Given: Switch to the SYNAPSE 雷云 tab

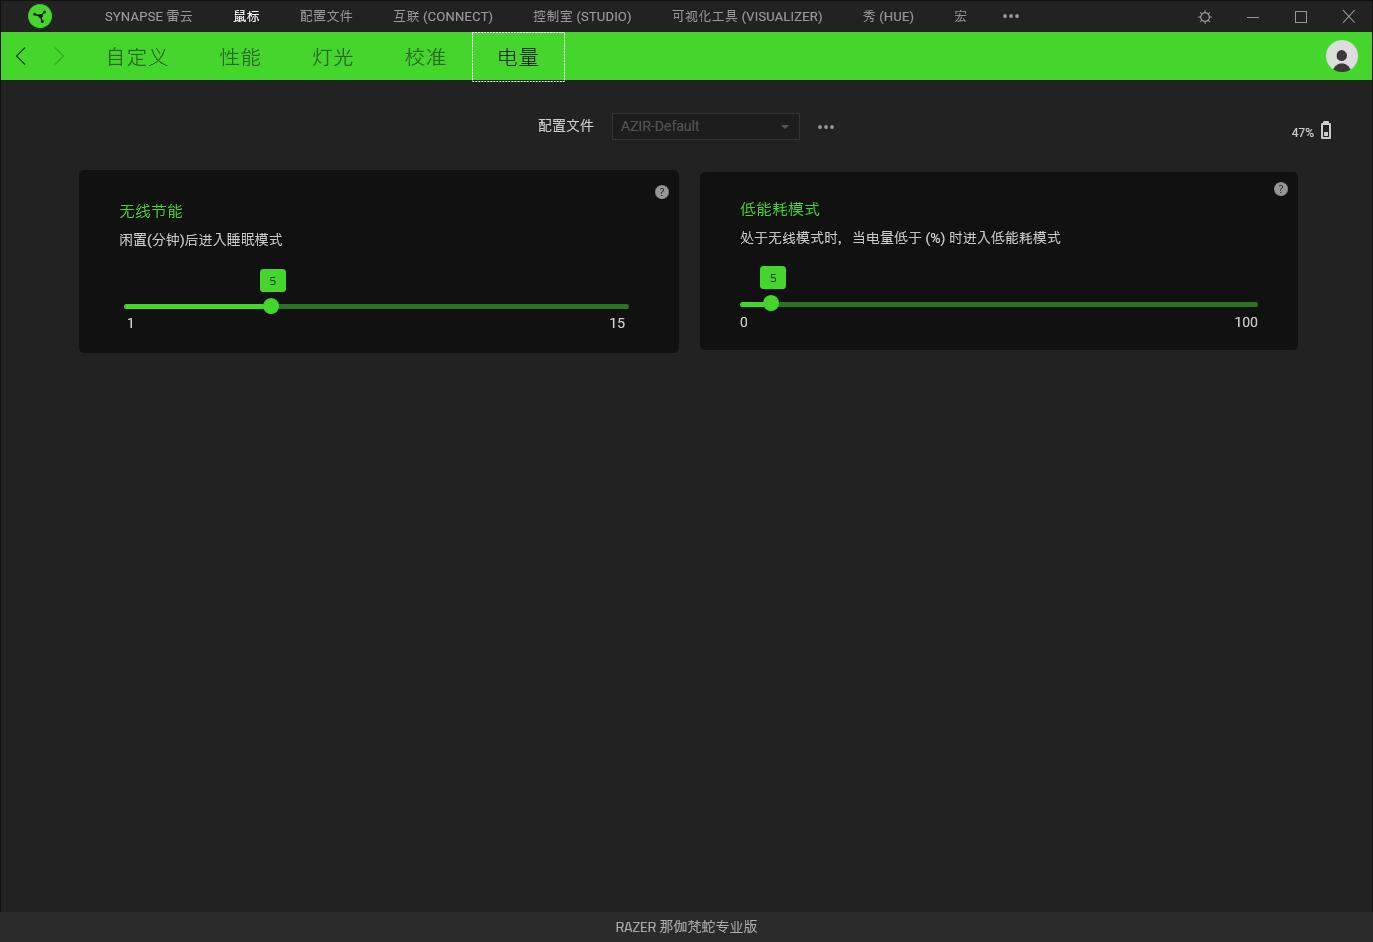Looking at the screenshot, I should point(149,16).
